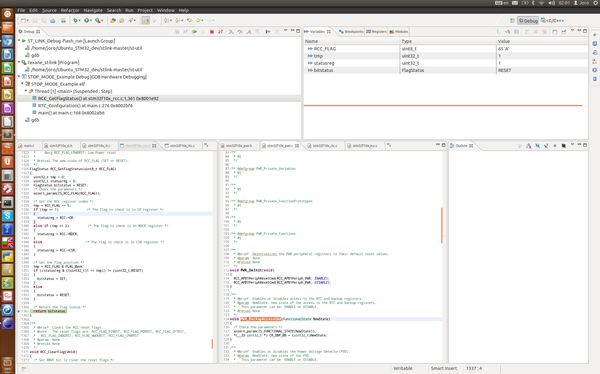Open the Navigate menu
The height and width of the screenshot is (374, 600).
coord(93,10)
